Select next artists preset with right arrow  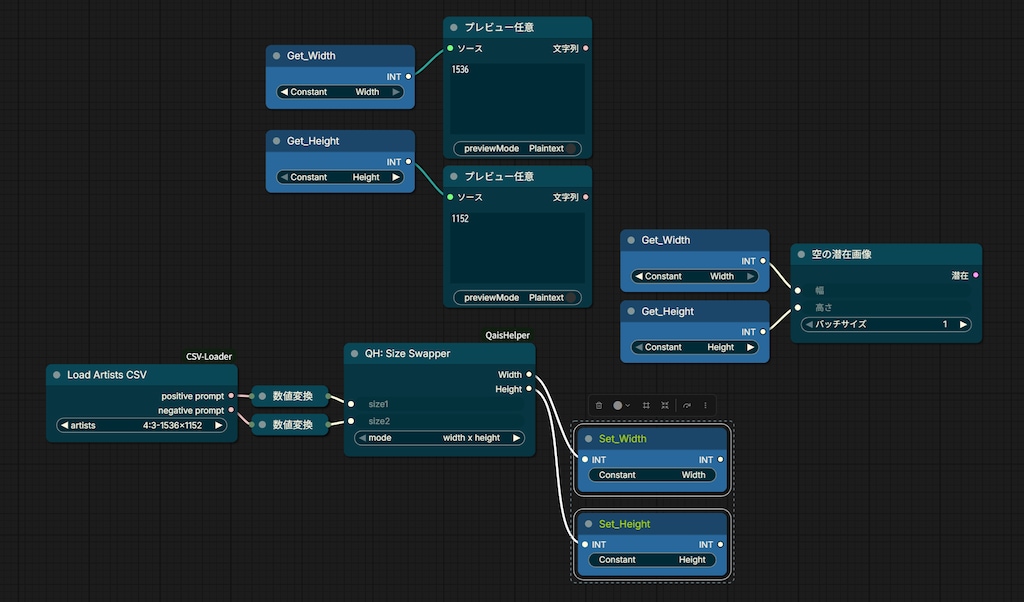(x=218, y=425)
